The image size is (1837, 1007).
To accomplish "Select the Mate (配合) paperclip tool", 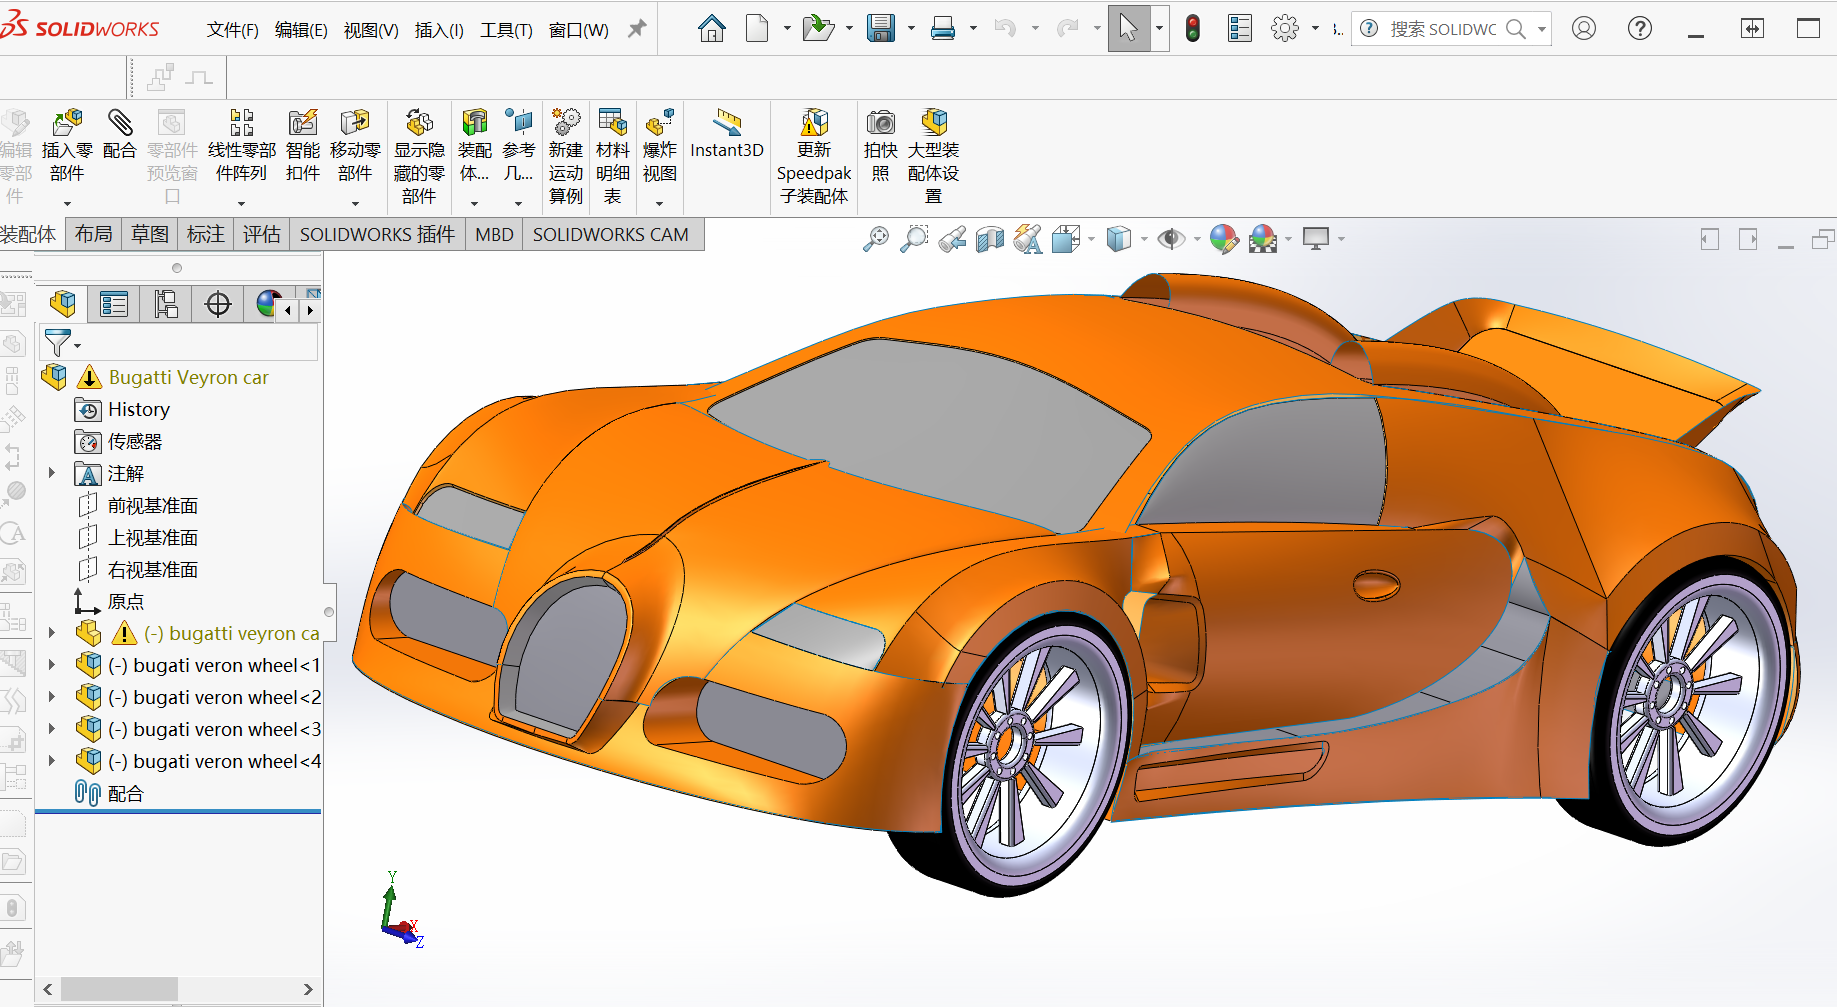I will coord(120,135).
